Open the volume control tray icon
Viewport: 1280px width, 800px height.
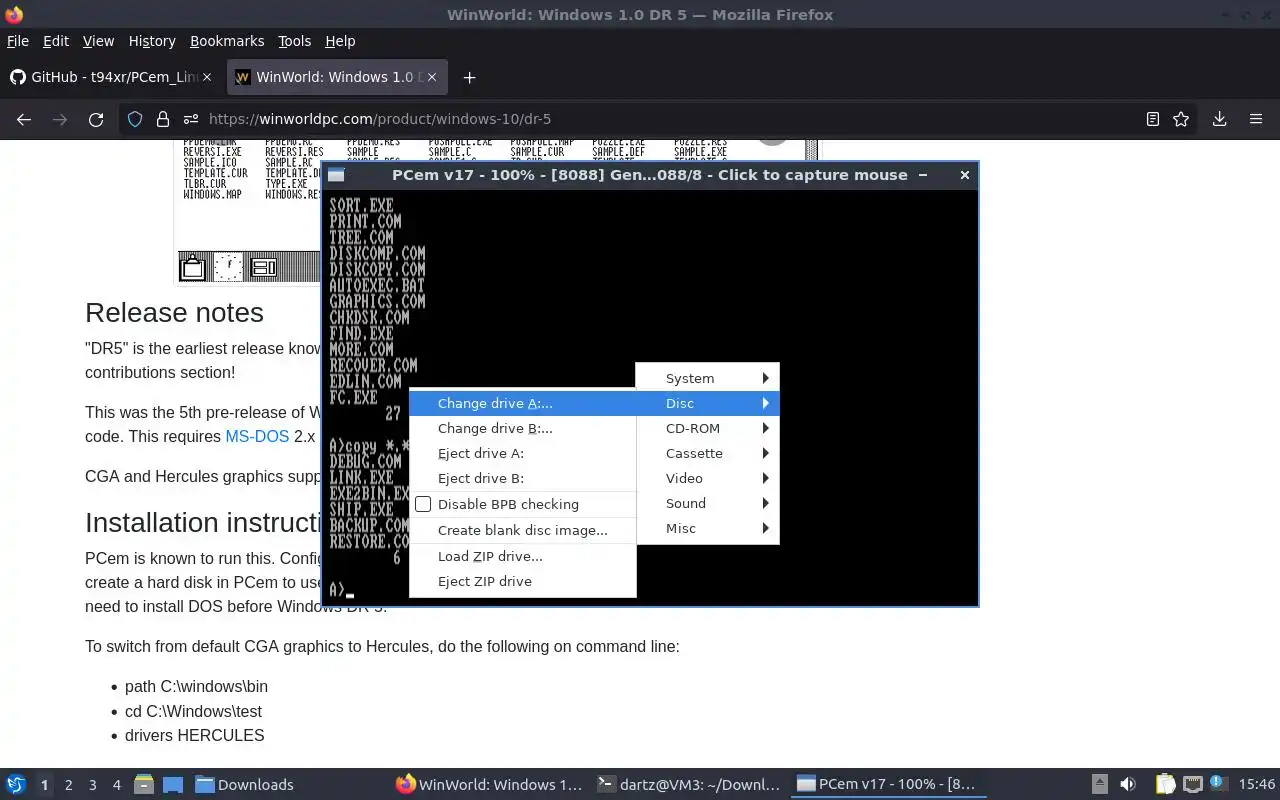click(1128, 784)
